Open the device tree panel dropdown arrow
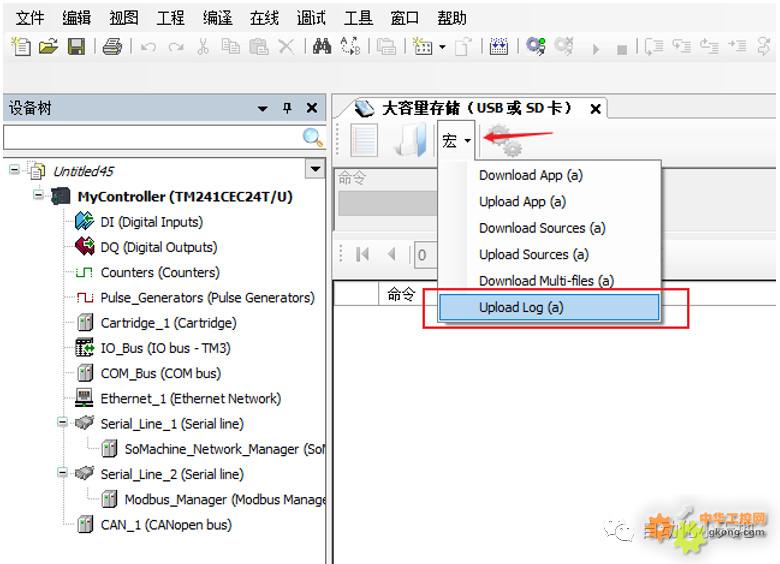The height and width of the screenshot is (564, 780). tap(263, 108)
